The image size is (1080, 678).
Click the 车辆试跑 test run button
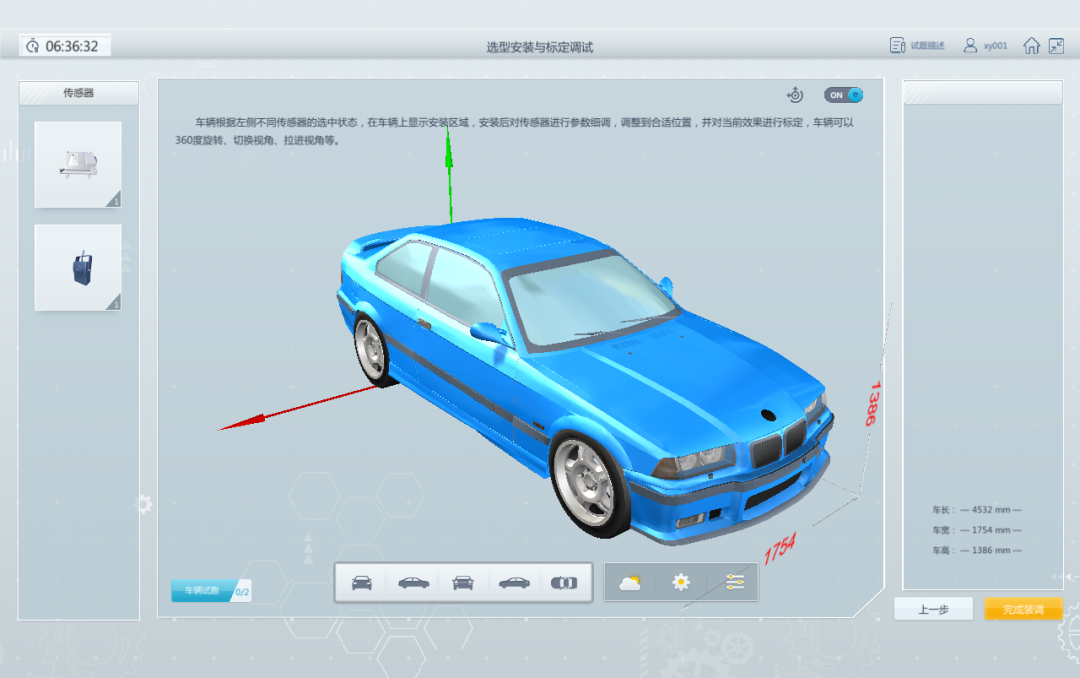pyautogui.click(x=202, y=590)
